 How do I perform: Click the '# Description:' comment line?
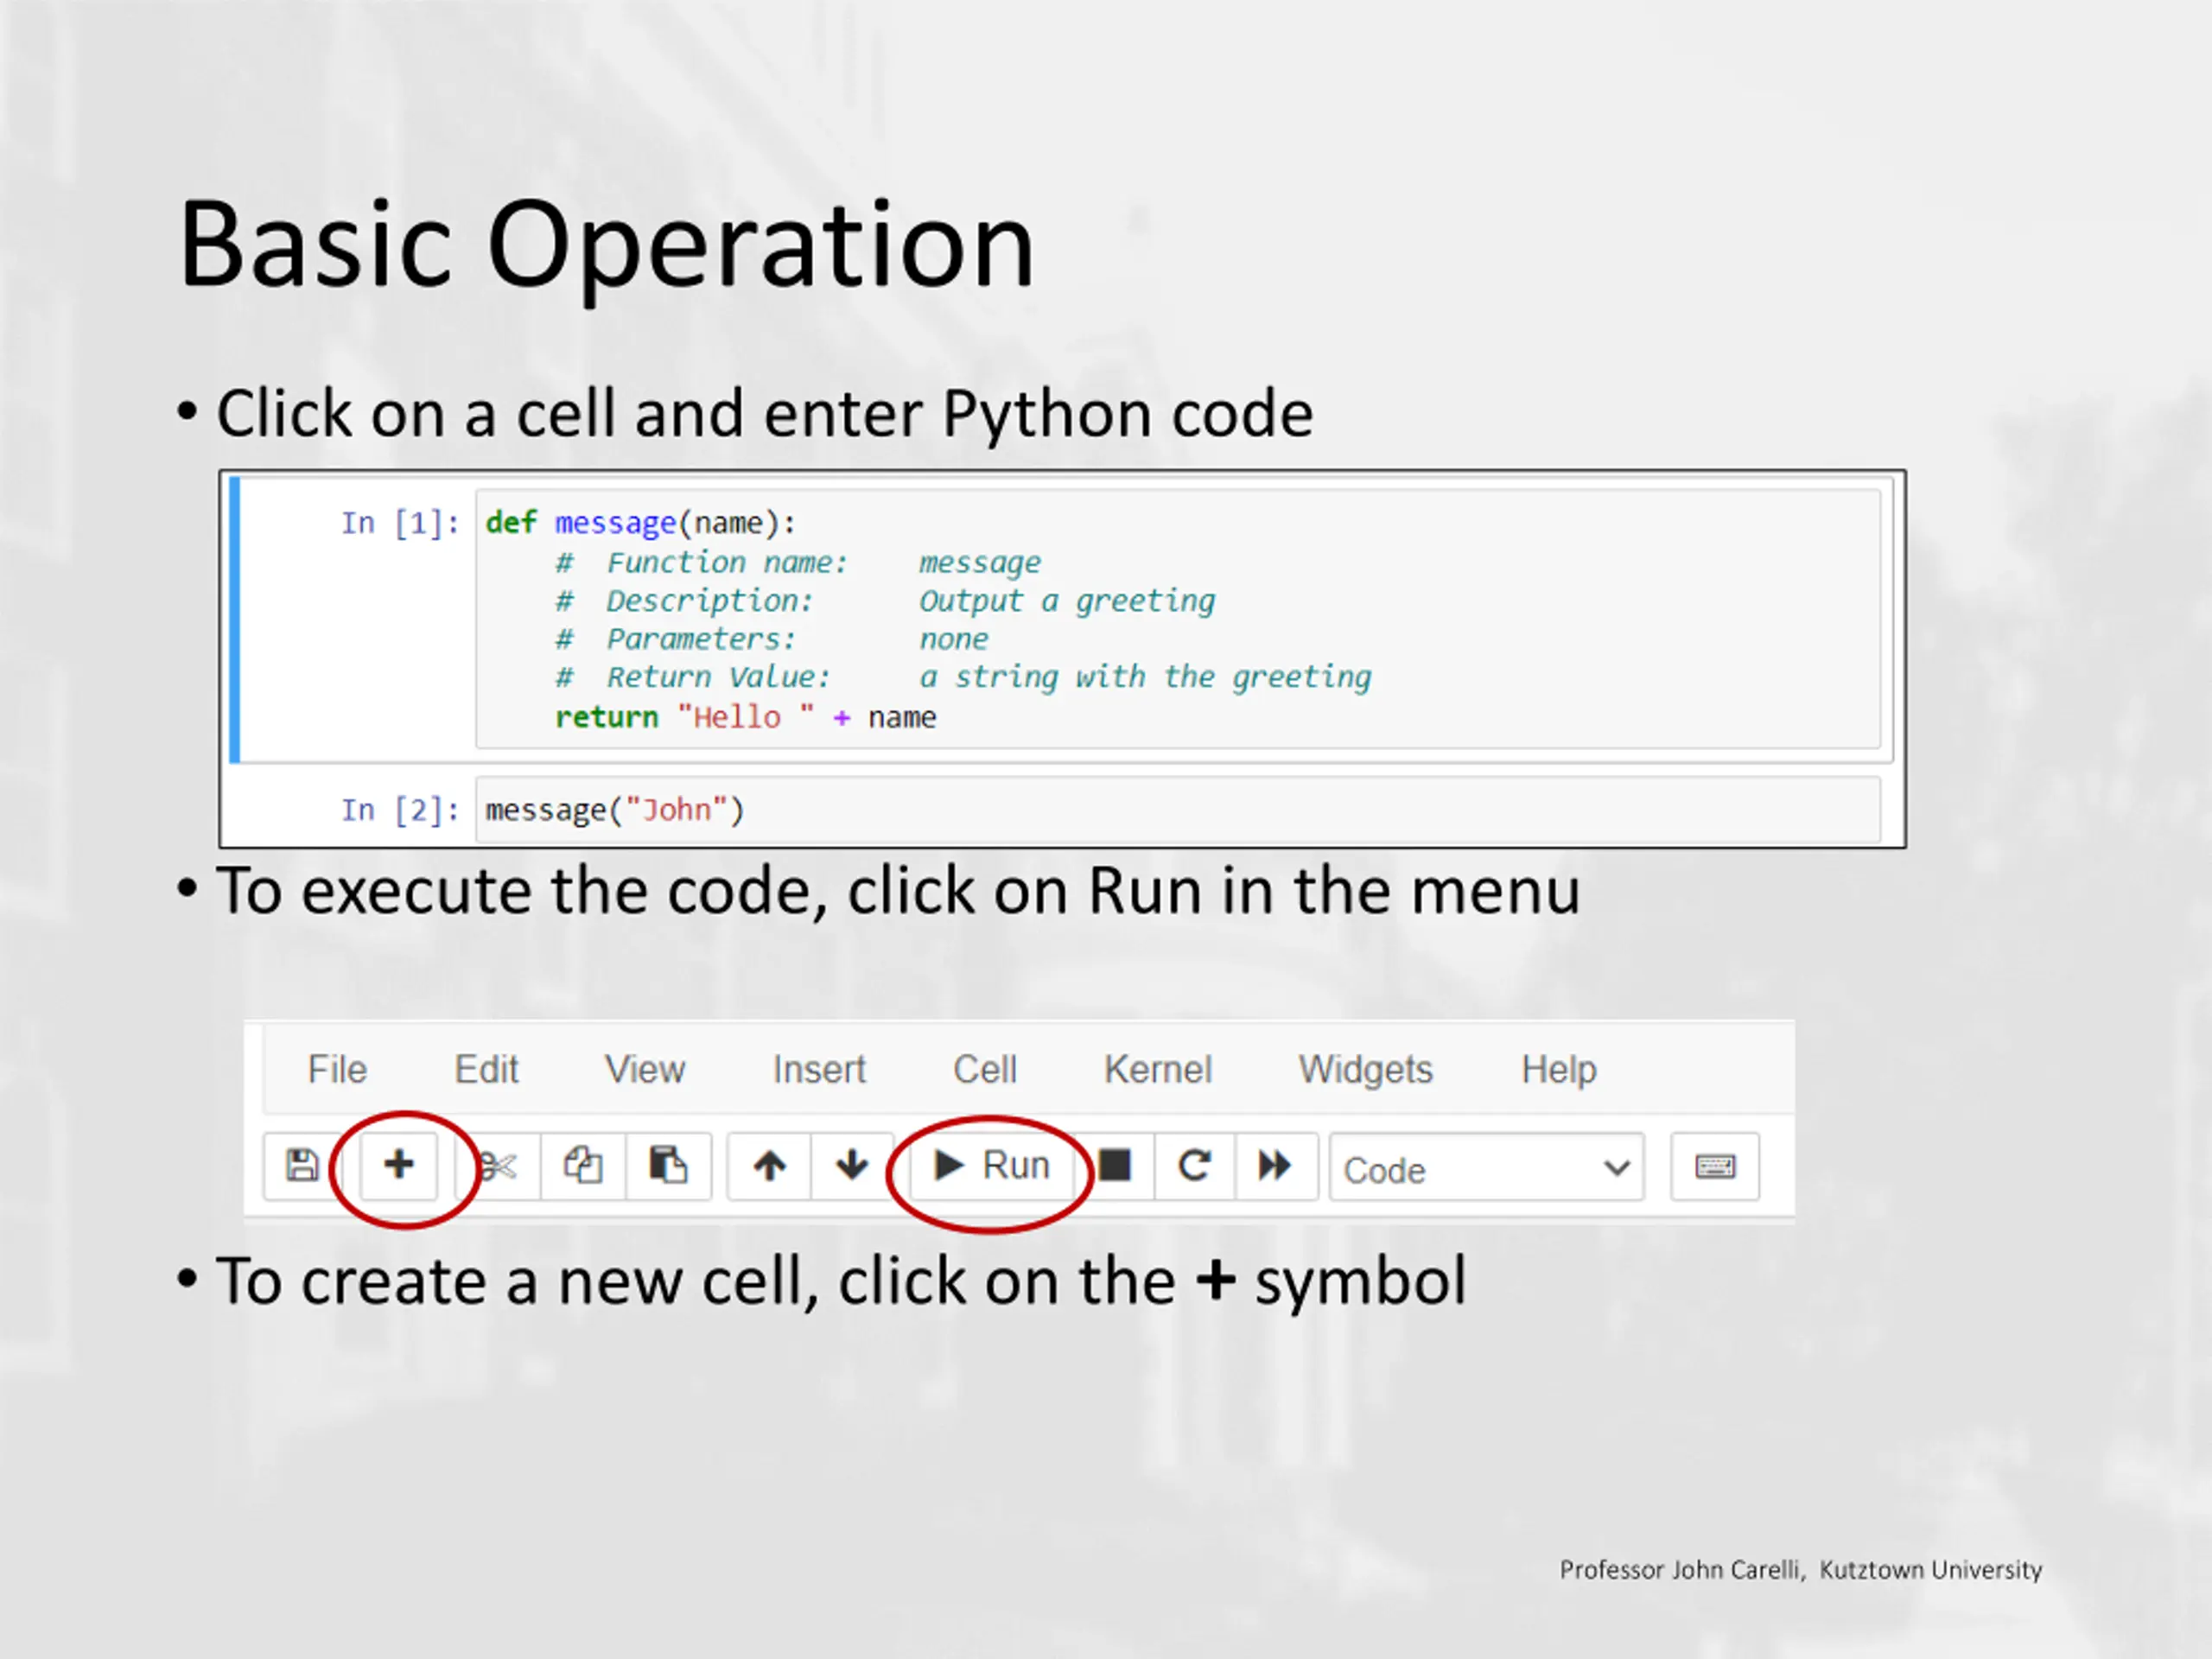coord(885,601)
